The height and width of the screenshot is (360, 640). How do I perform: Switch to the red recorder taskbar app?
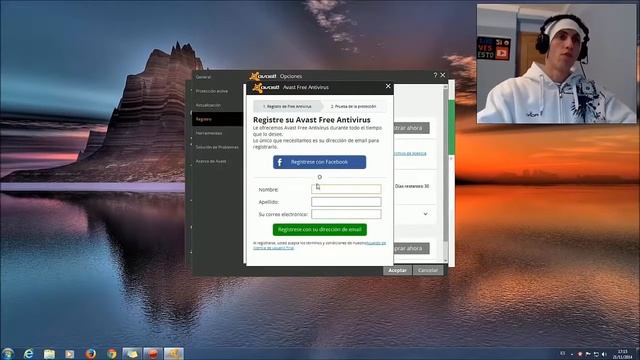(153, 353)
